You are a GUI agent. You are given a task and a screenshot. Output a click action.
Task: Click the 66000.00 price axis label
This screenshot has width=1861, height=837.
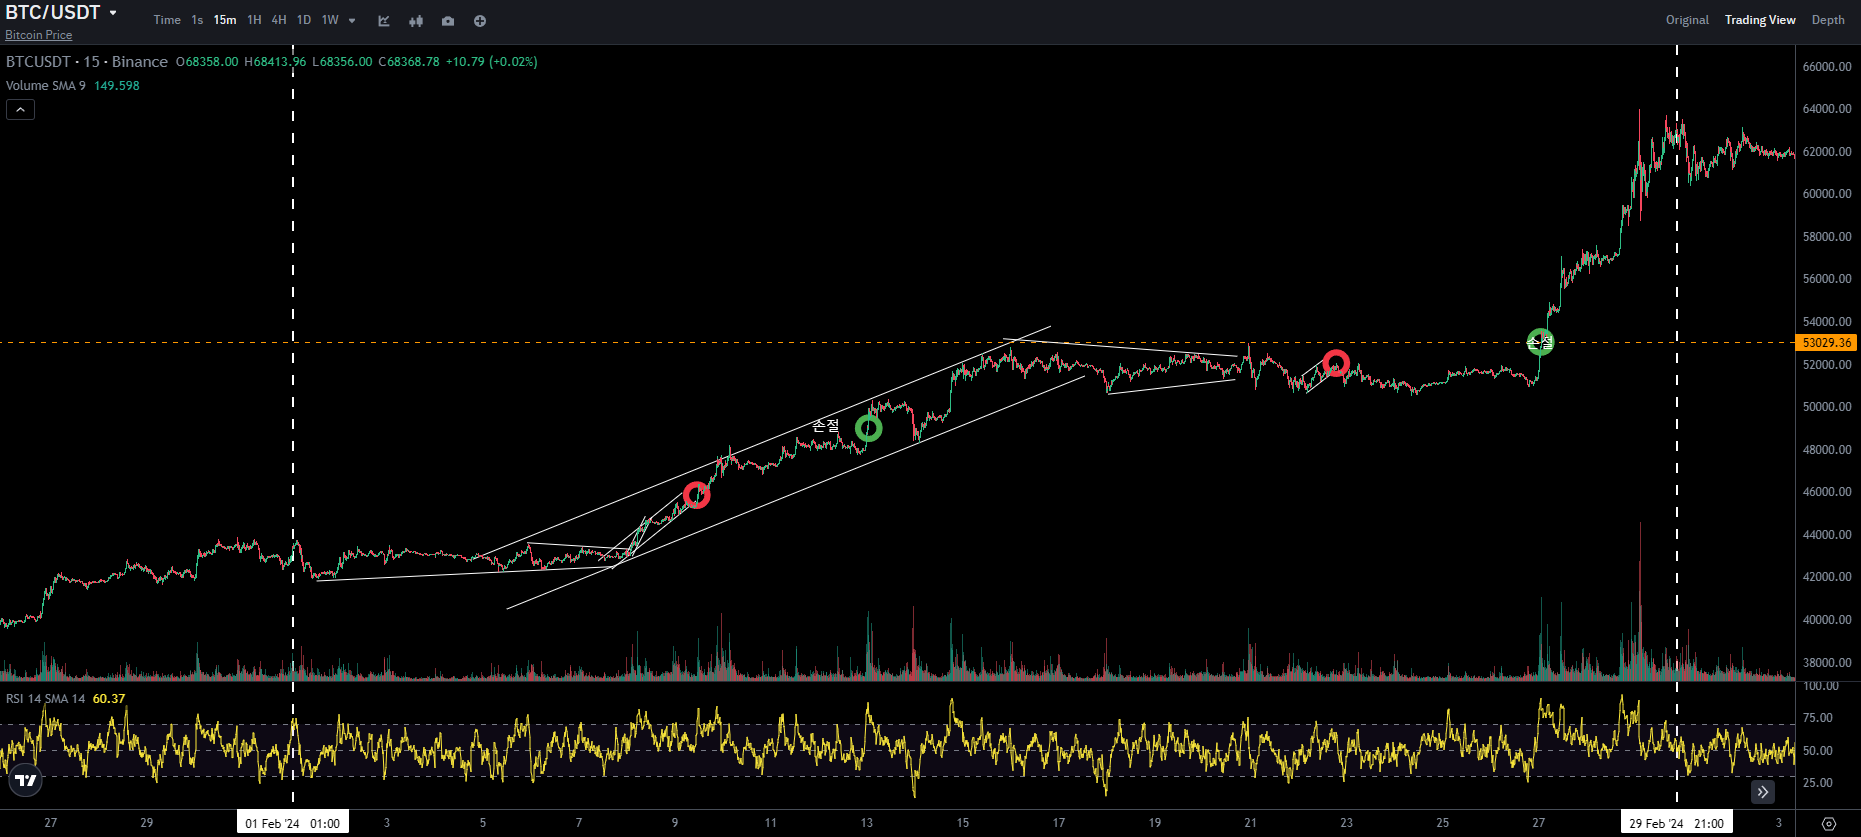1827,67
